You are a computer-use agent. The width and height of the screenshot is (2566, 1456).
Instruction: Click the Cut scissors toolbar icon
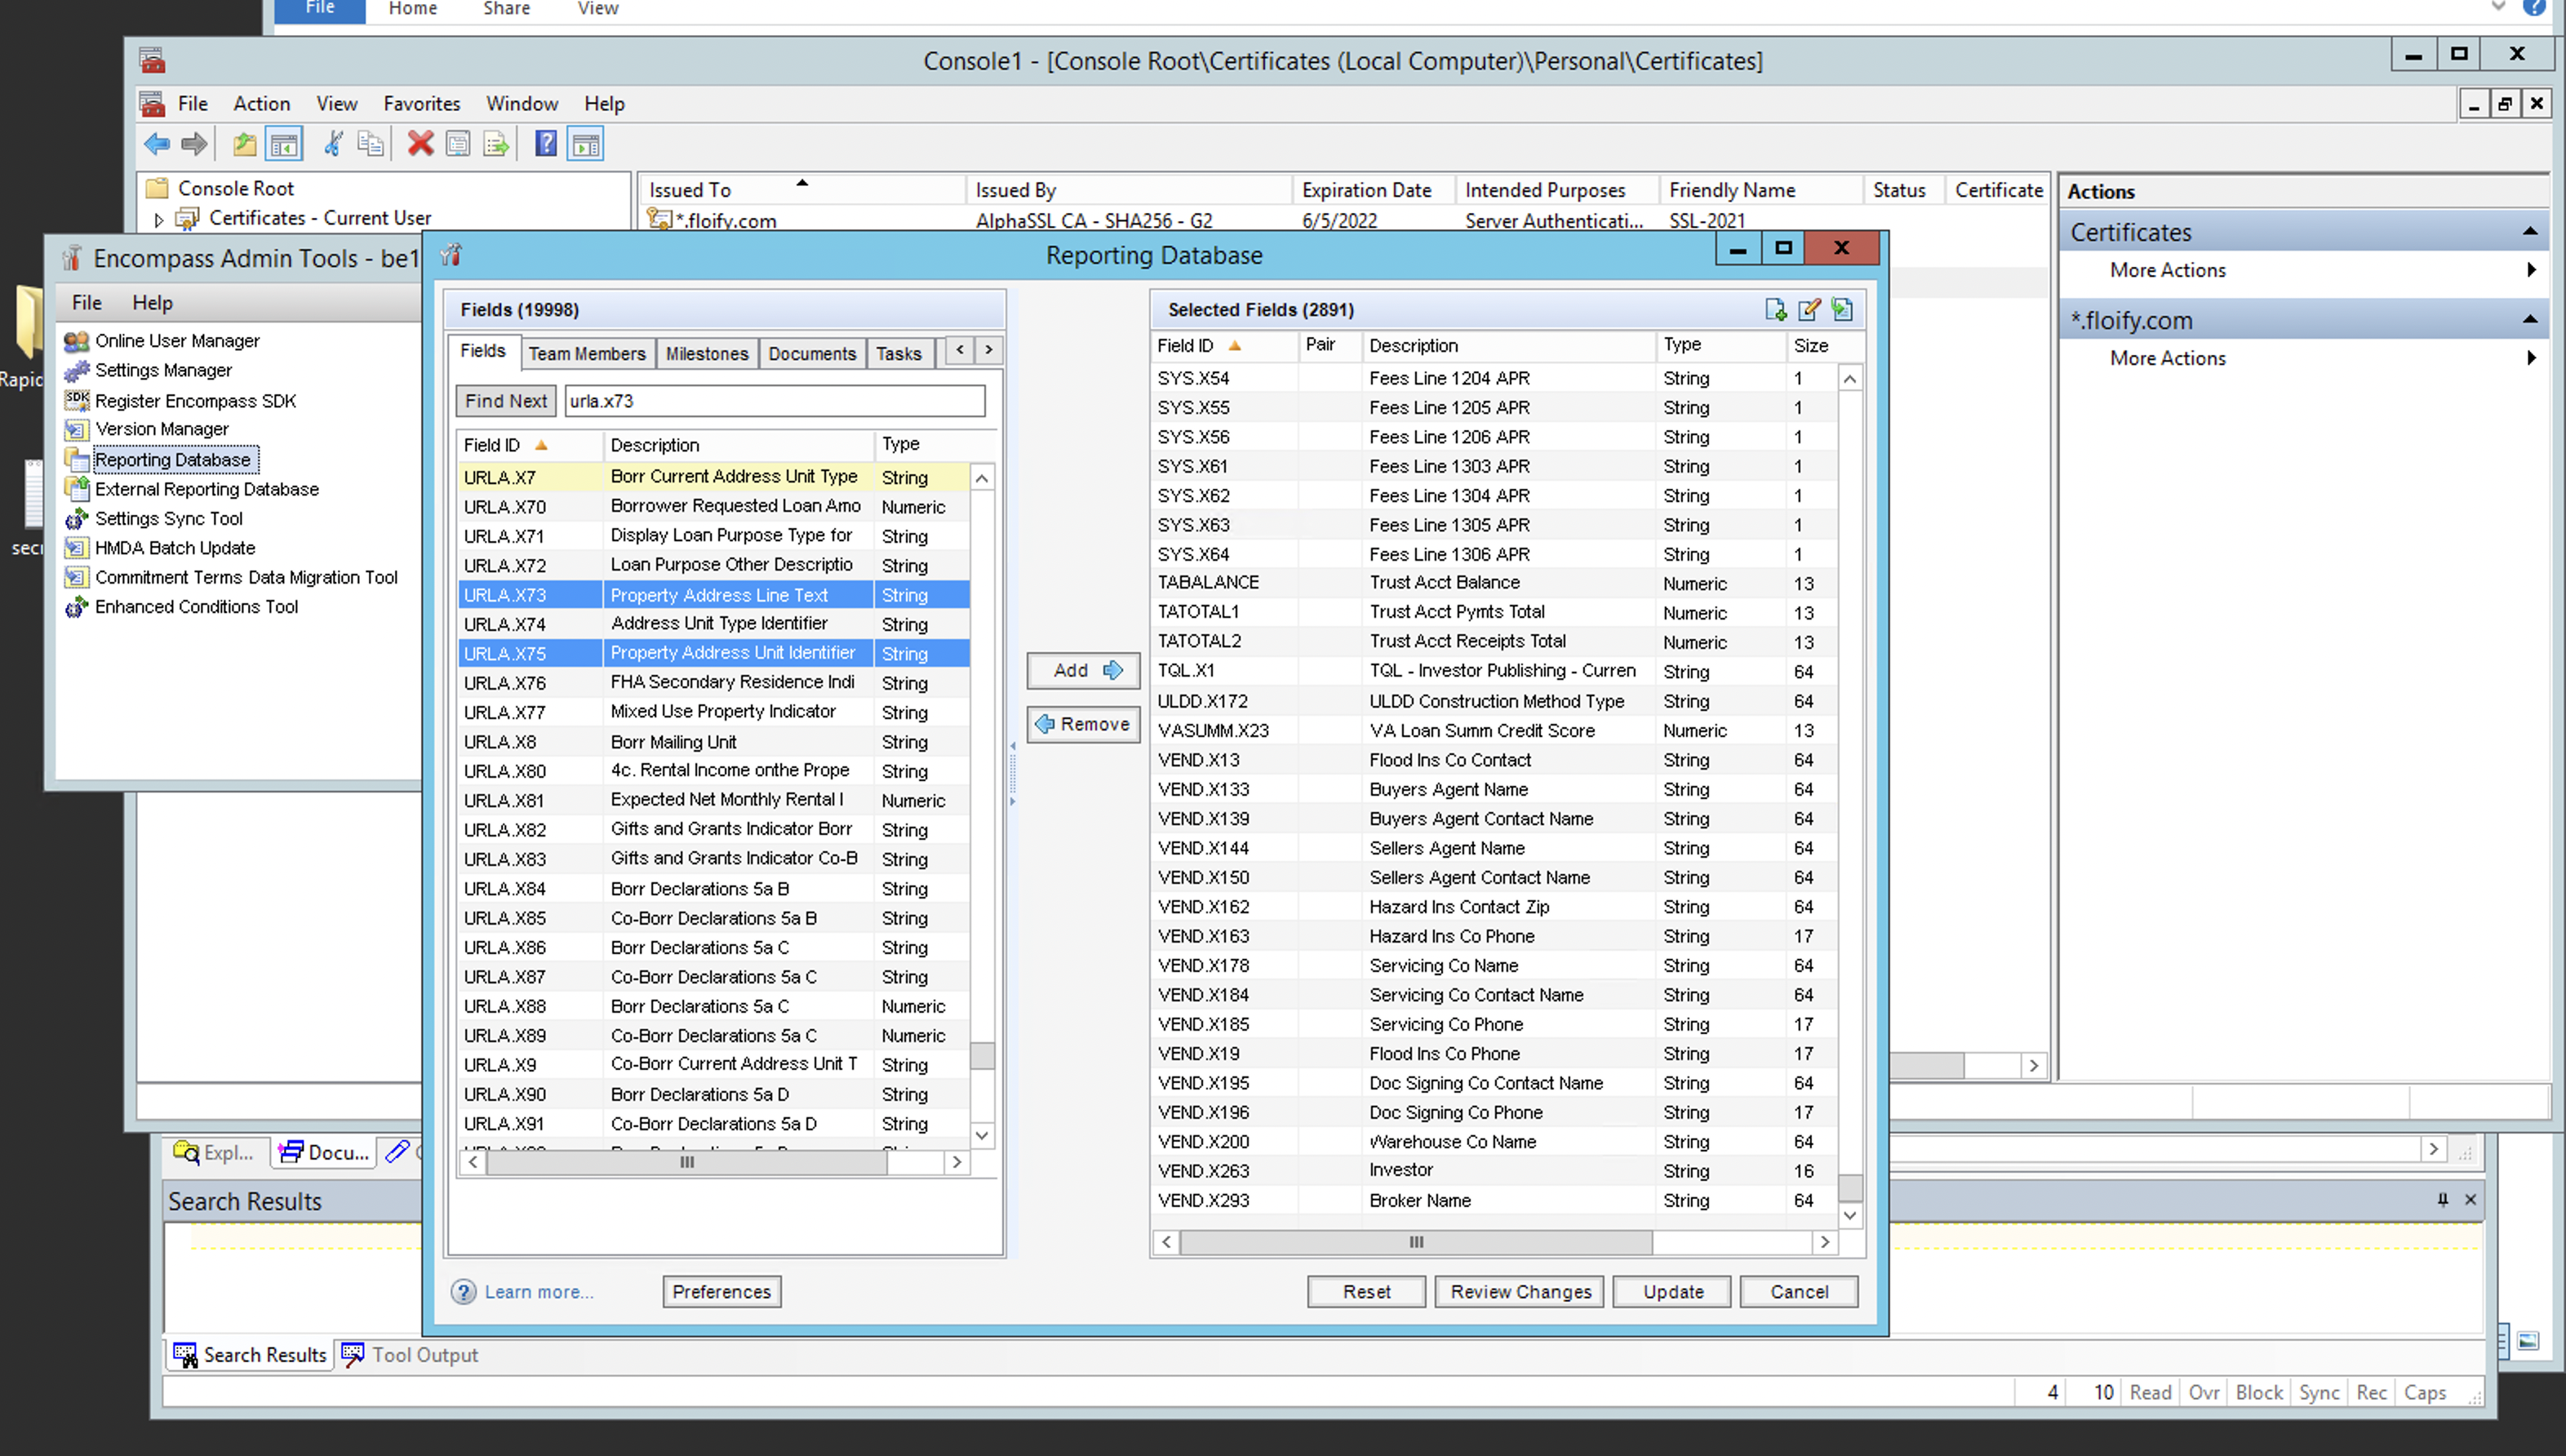(x=334, y=145)
